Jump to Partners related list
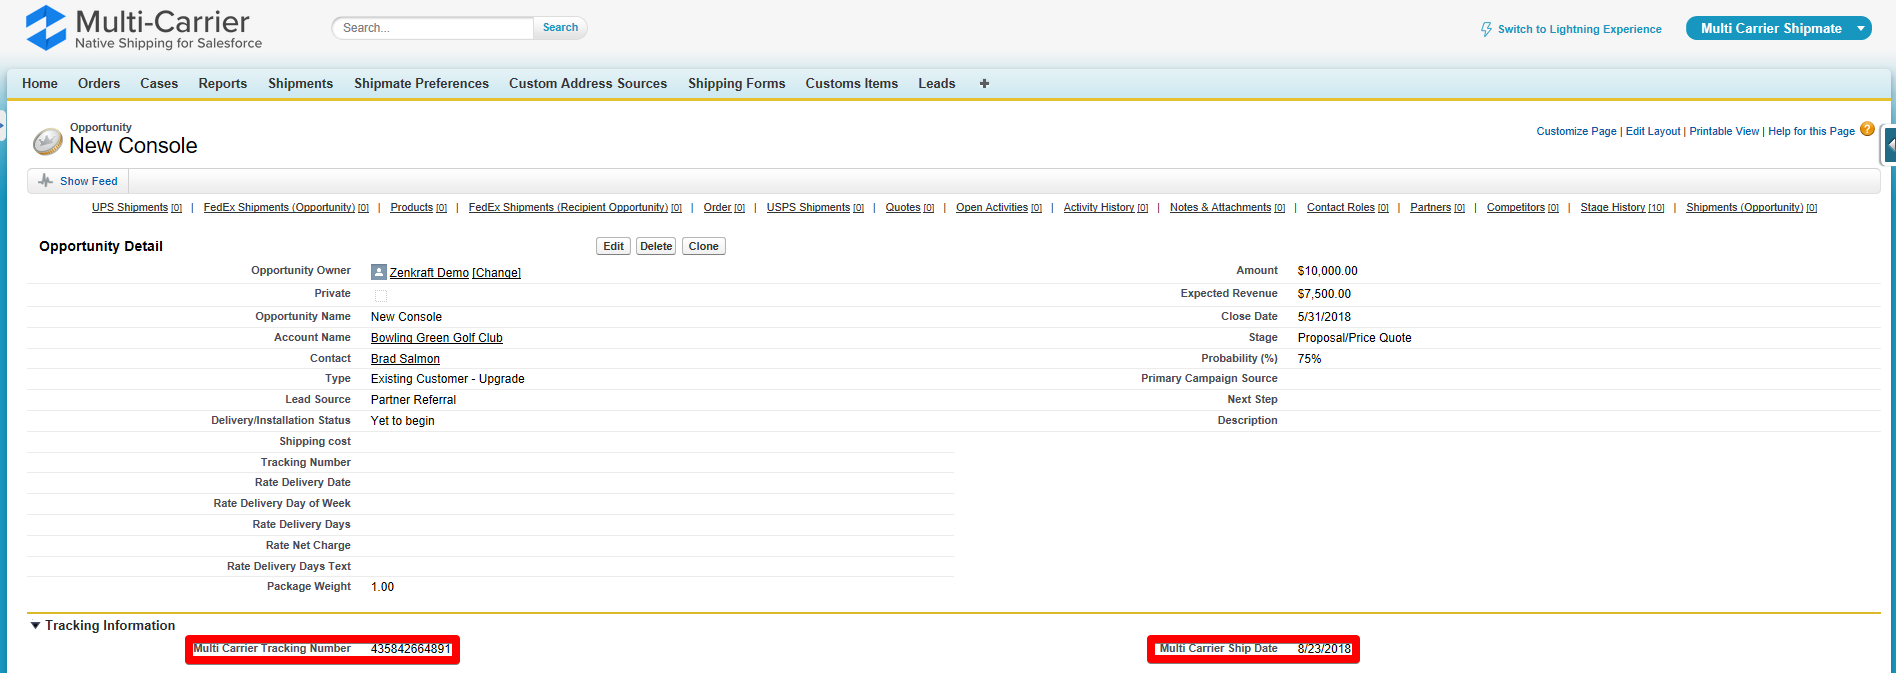The width and height of the screenshot is (1896, 673). 1438,208
